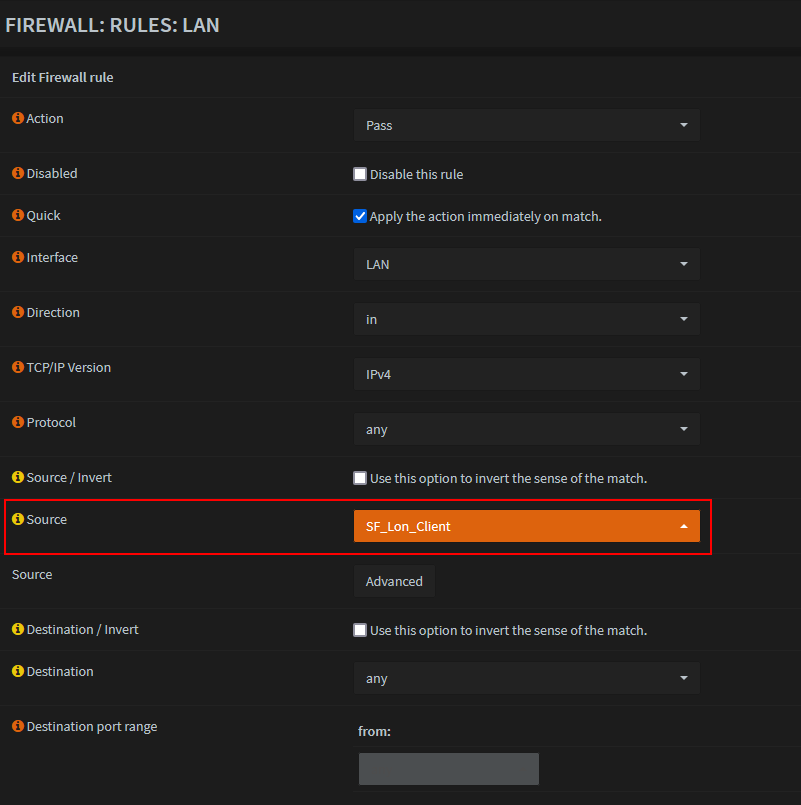This screenshot has height=805, width=801.
Task: Show help for Direction setting
Action: point(17,313)
